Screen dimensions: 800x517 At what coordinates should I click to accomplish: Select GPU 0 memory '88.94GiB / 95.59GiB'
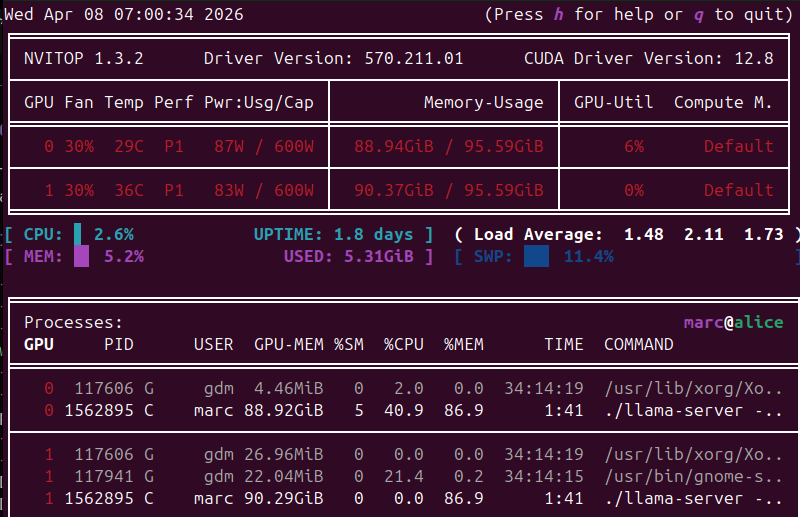coord(449,146)
